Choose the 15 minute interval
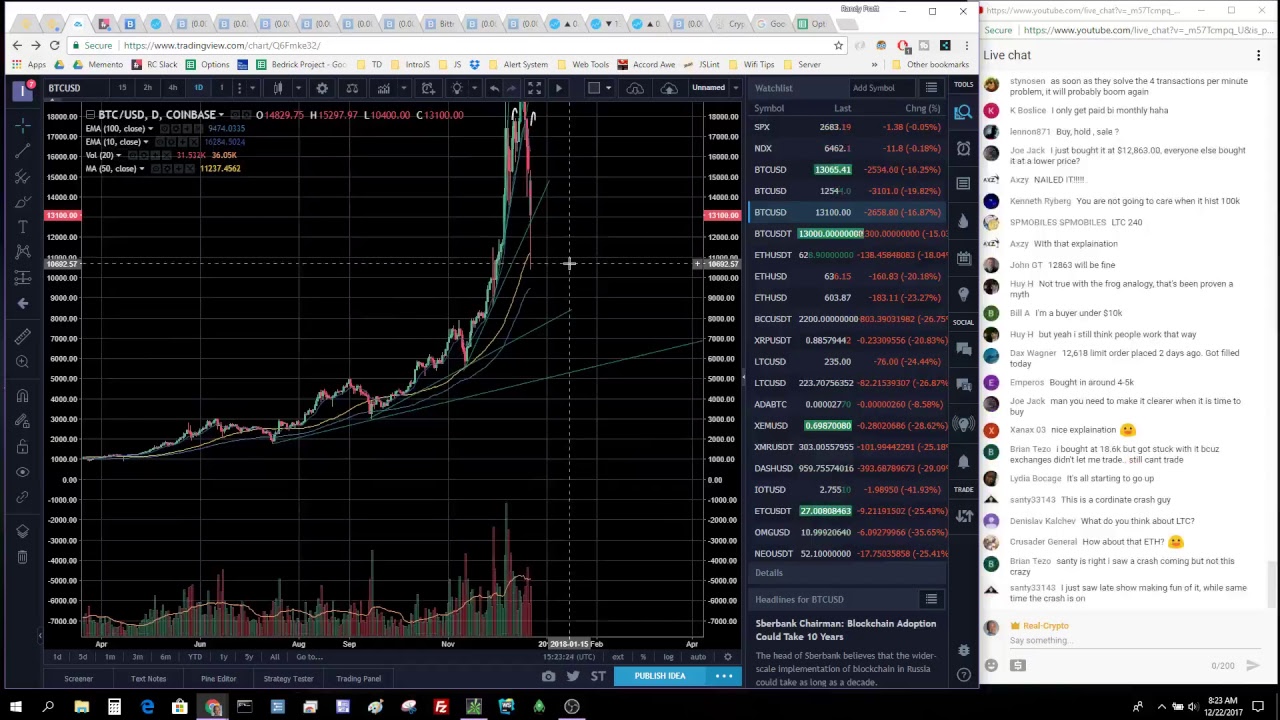This screenshot has height=720, width=1280. click(122, 88)
